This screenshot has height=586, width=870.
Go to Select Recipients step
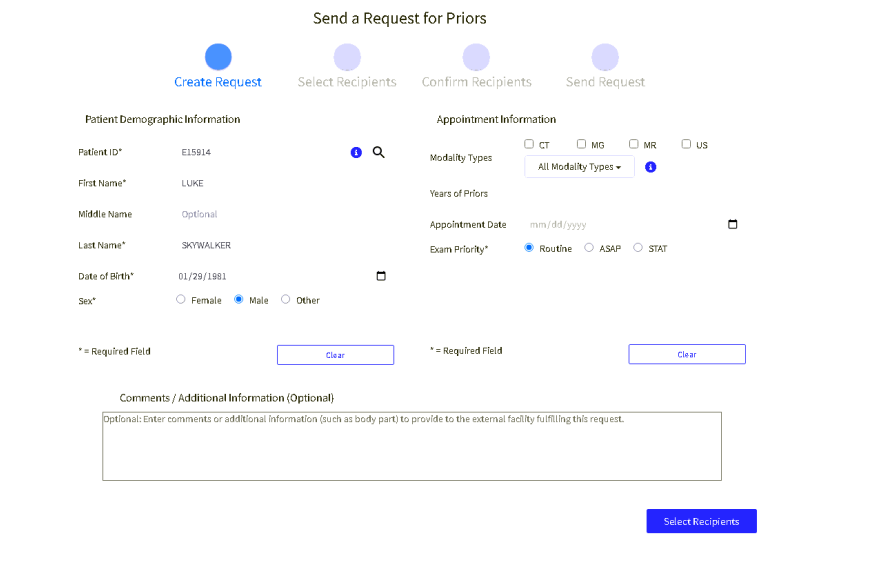coord(347,66)
